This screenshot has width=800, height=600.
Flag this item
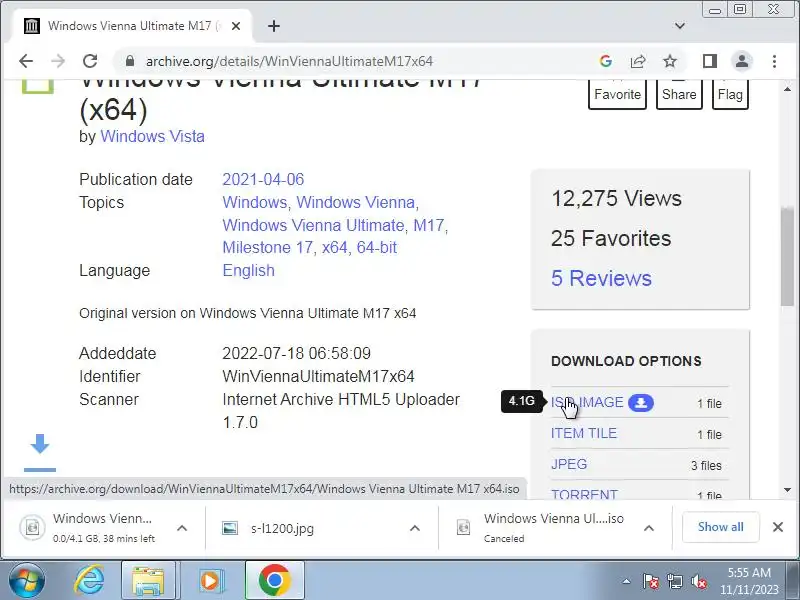[x=730, y=94]
